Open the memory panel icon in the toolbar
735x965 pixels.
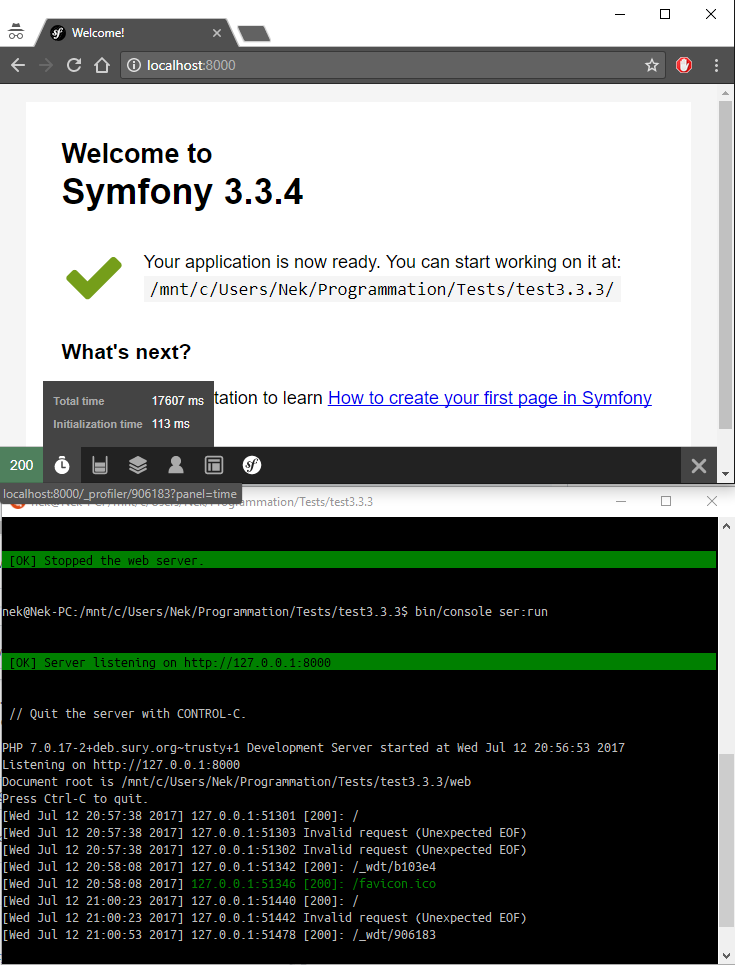(x=100, y=465)
